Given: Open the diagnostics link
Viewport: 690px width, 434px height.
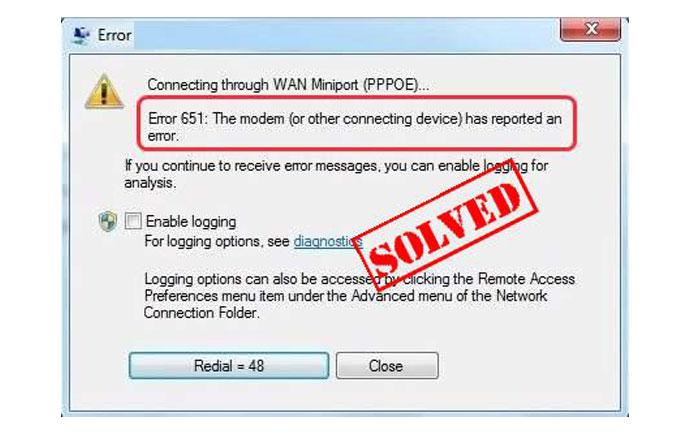Looking at the screenshot, I should pyautogui.click(x=328, y=241).
